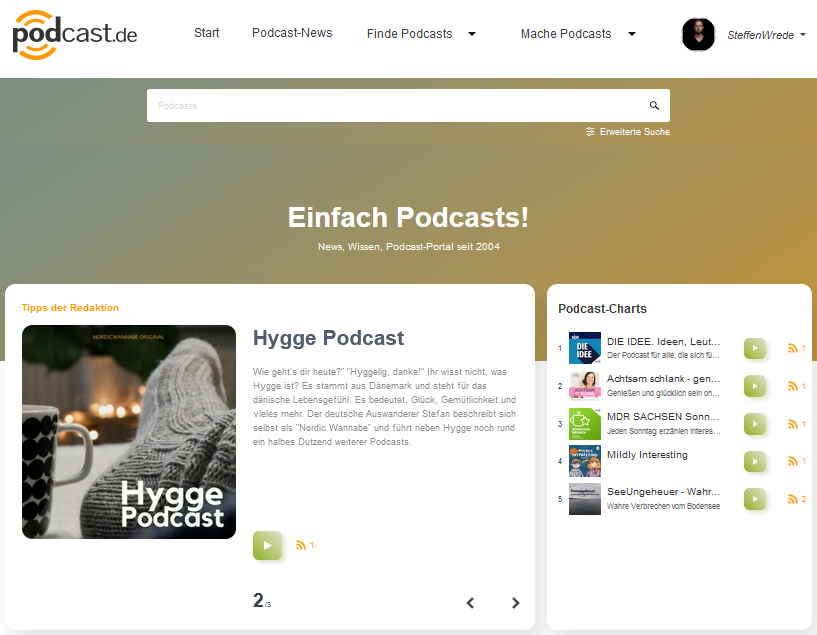Open the Mache Podcasts menu

point(566,34)
